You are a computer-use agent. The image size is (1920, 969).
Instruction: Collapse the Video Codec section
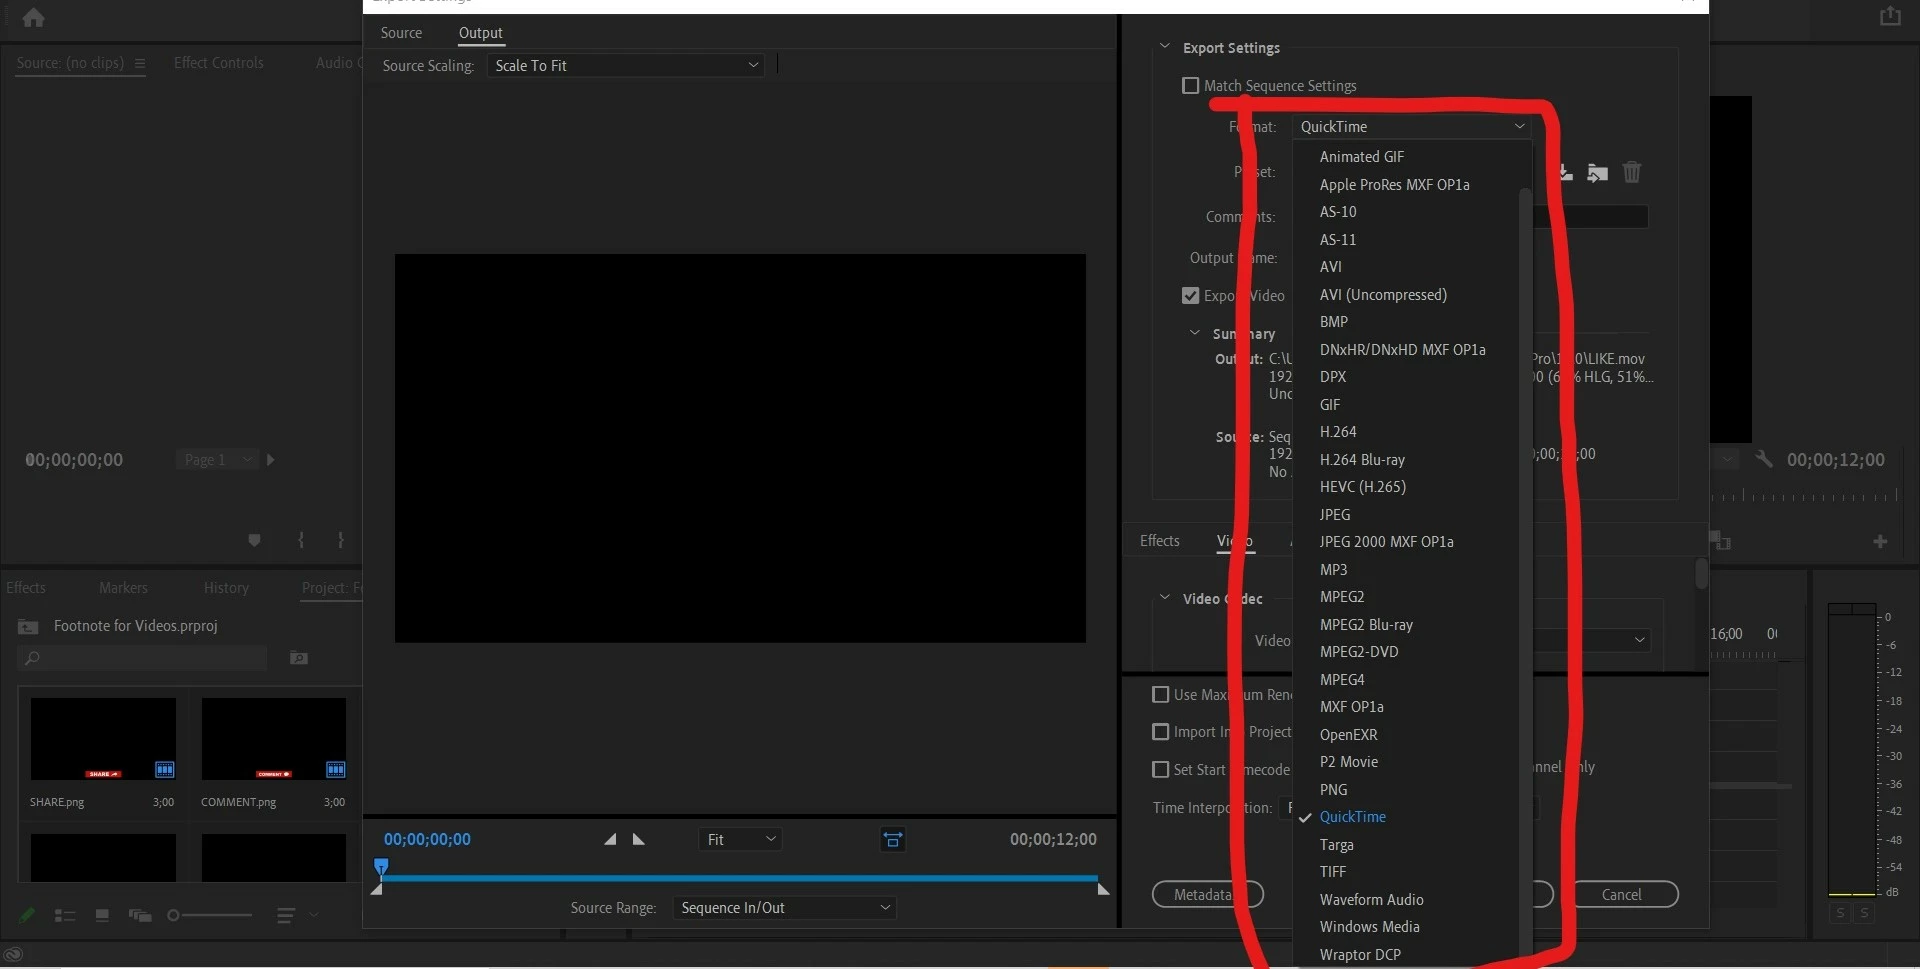pyautogui.click(x=1164, y=598)
